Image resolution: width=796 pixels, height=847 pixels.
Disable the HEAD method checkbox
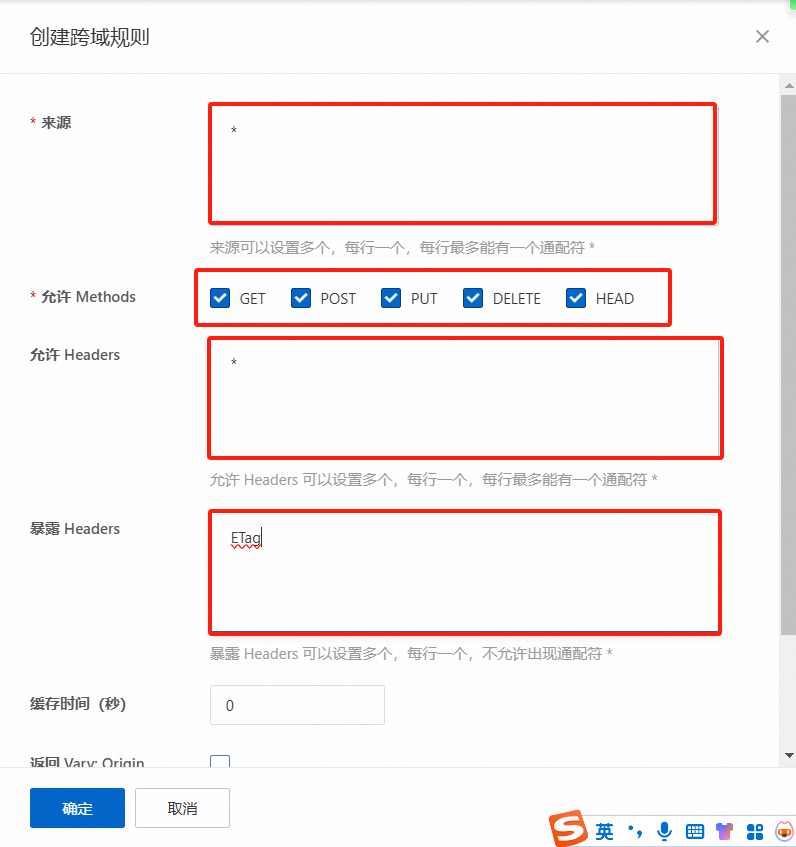click(576, 298)
